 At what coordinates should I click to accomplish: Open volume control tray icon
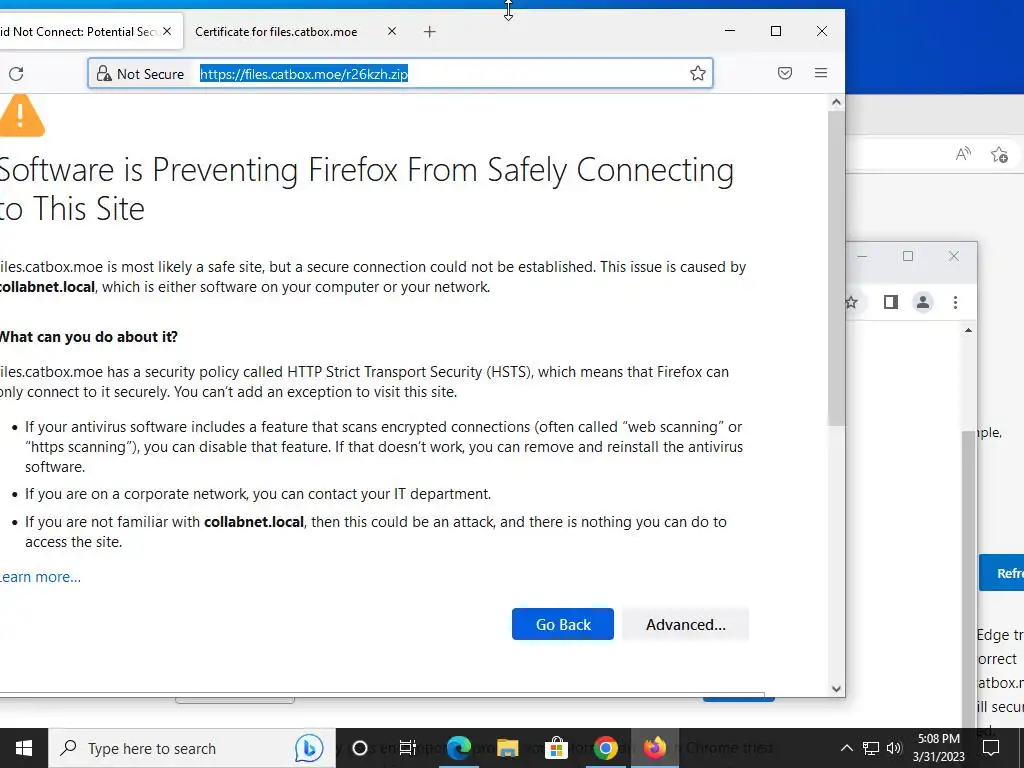point(894,748)
